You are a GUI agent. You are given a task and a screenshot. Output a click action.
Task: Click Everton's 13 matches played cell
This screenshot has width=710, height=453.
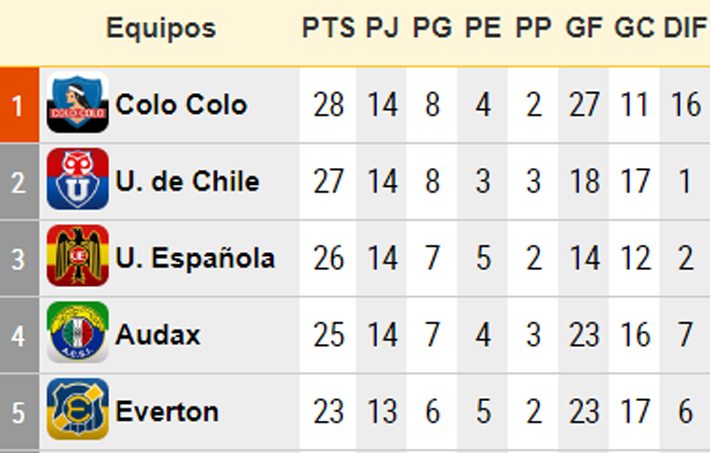click(x=382, y=412)
